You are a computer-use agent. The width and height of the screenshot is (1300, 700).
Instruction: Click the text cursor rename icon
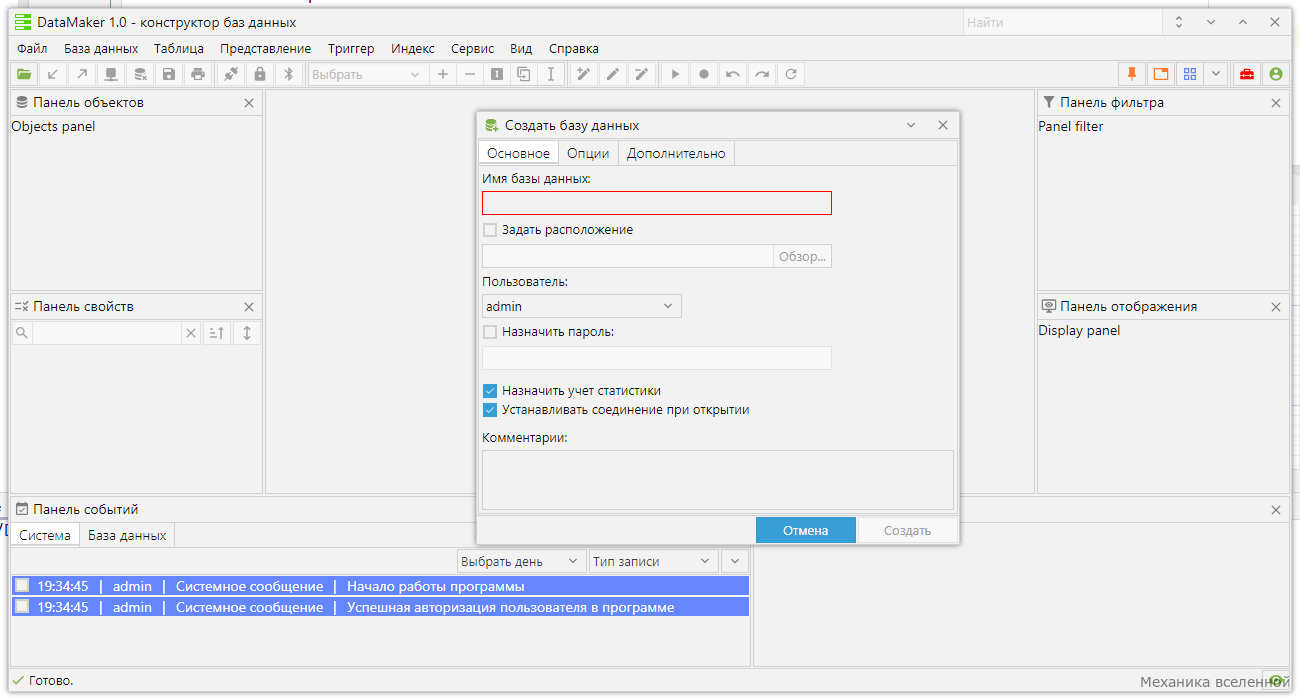[x=551, y=74]
